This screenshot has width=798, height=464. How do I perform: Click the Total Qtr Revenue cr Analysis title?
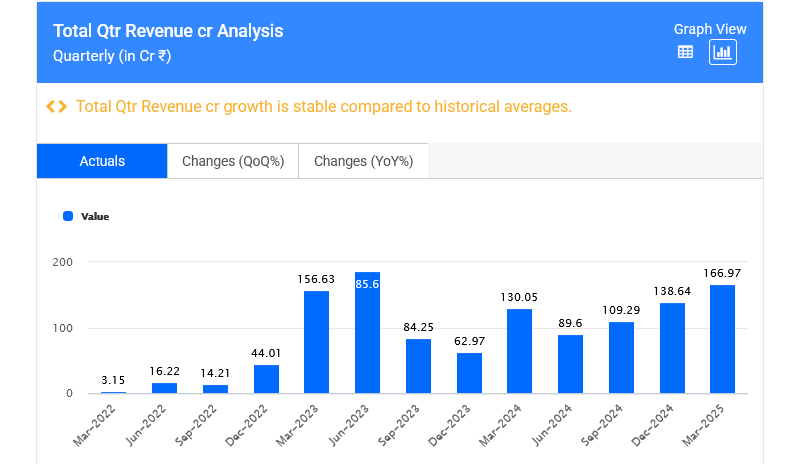[167, 31]
